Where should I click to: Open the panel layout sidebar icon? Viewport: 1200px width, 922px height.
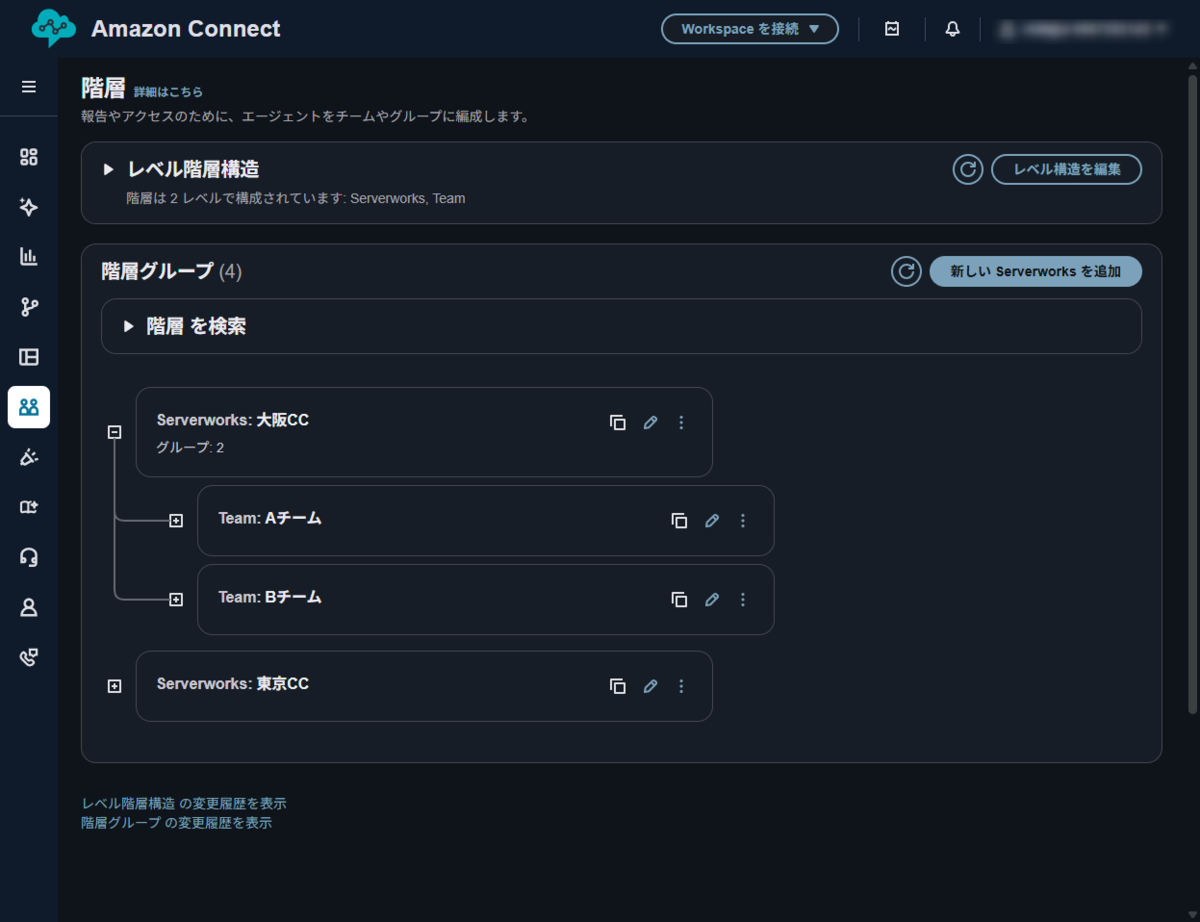coord(29,357)
